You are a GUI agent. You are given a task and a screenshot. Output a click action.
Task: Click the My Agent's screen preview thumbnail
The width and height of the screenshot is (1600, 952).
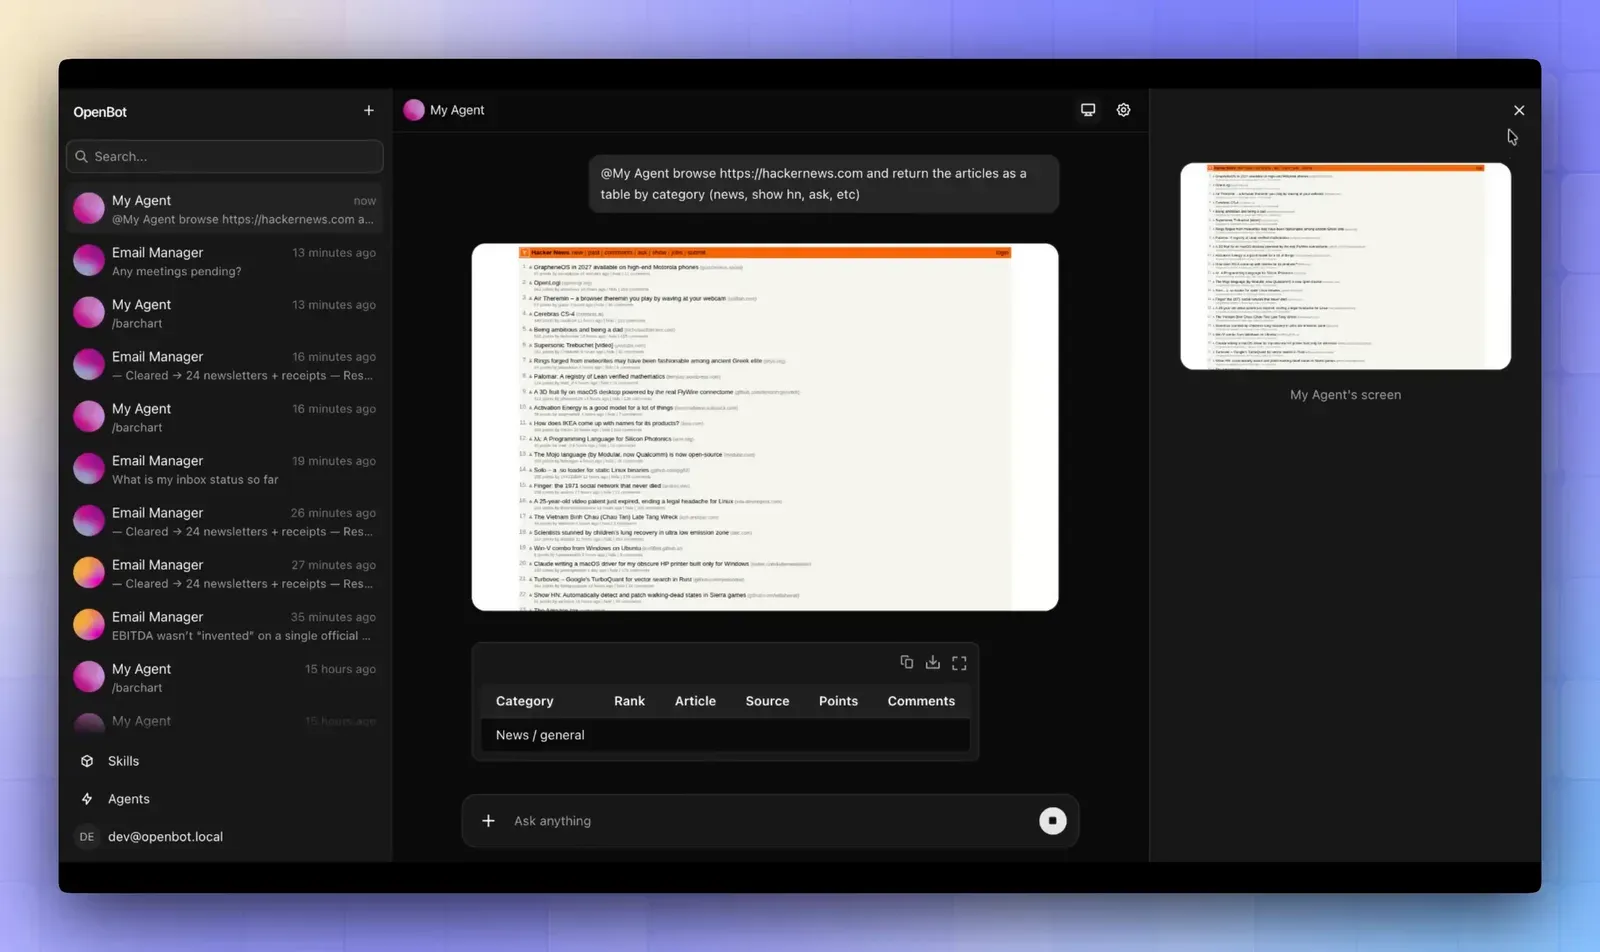(x=1345, y=266)
